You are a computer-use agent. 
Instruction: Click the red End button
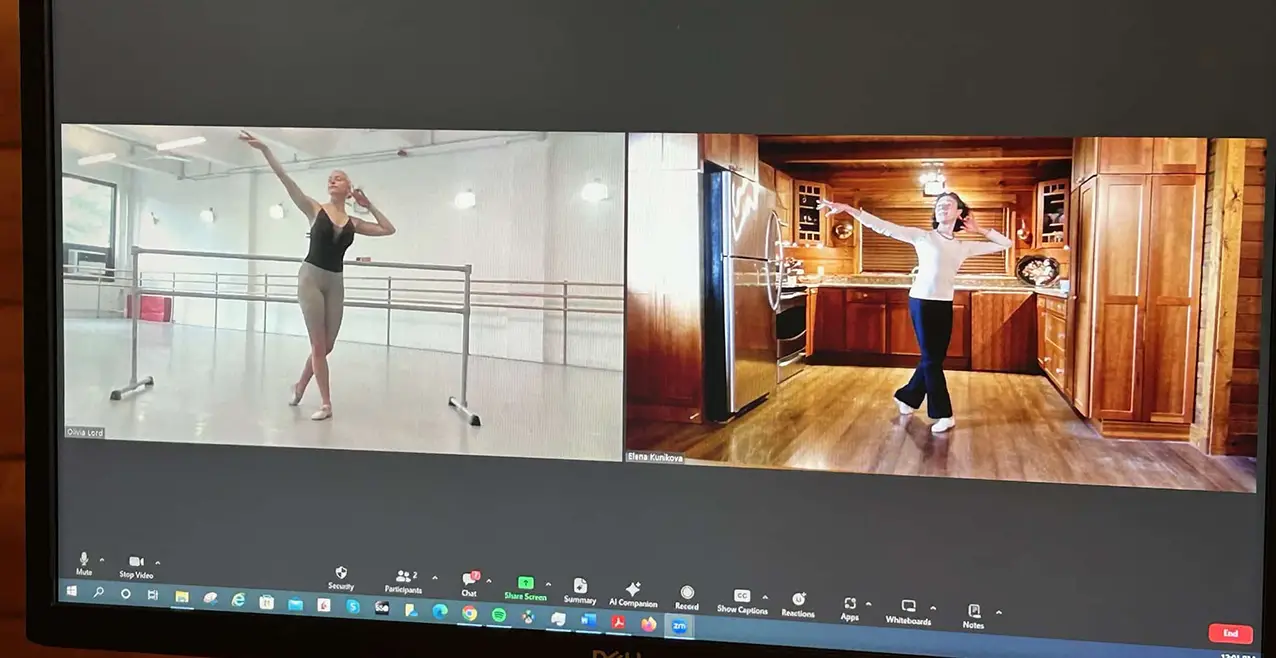pyautogui.click(x=1229, y=633)
